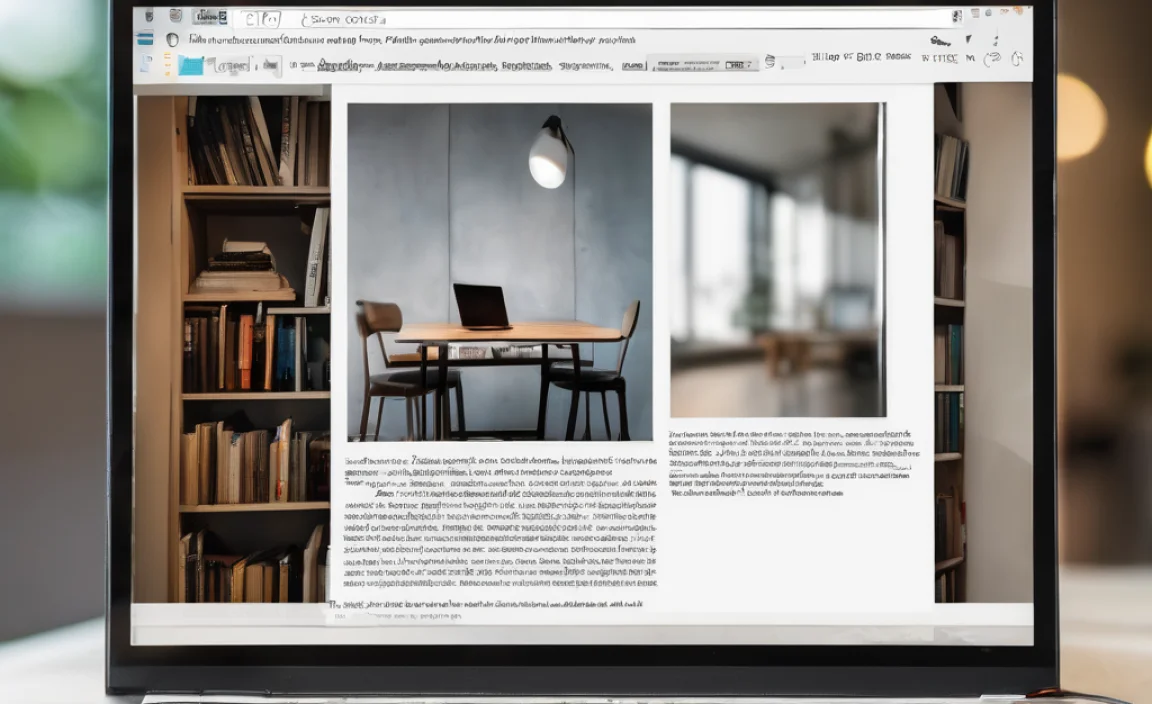Select the blue folder icon in the toolbar

(190, 66)
